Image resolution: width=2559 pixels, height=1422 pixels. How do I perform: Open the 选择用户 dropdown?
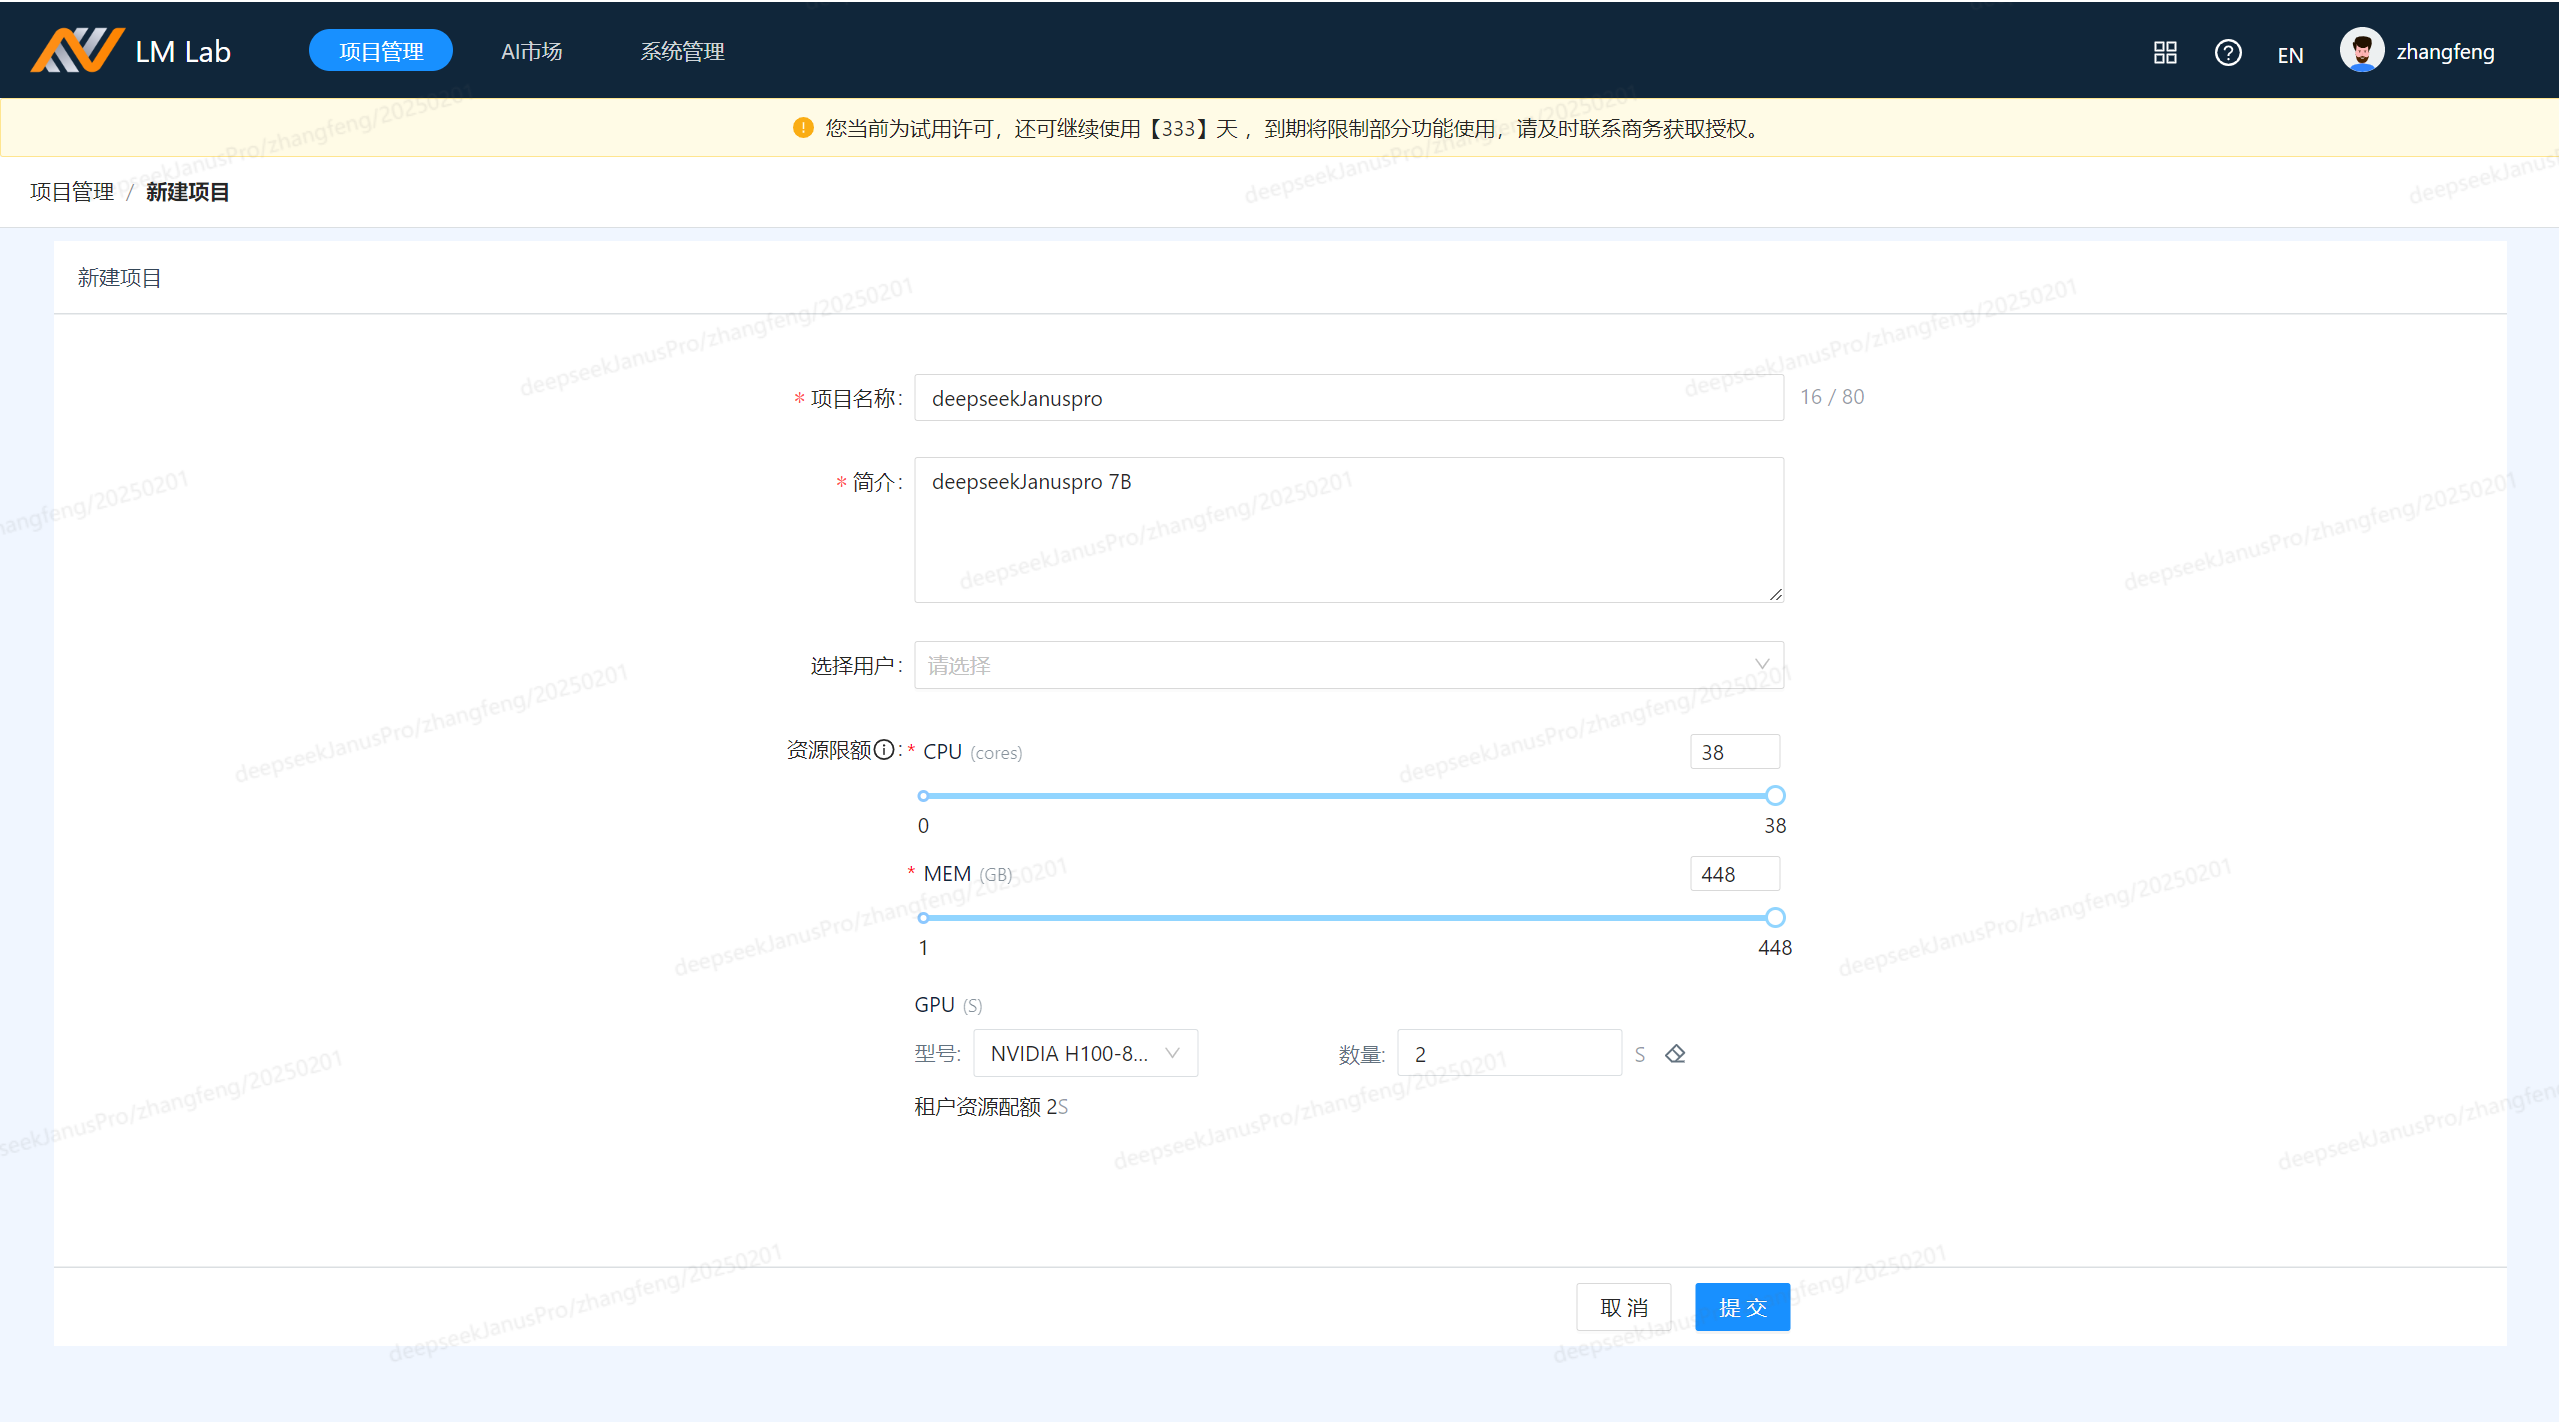pyautogui.click(x=1340, y=665)
